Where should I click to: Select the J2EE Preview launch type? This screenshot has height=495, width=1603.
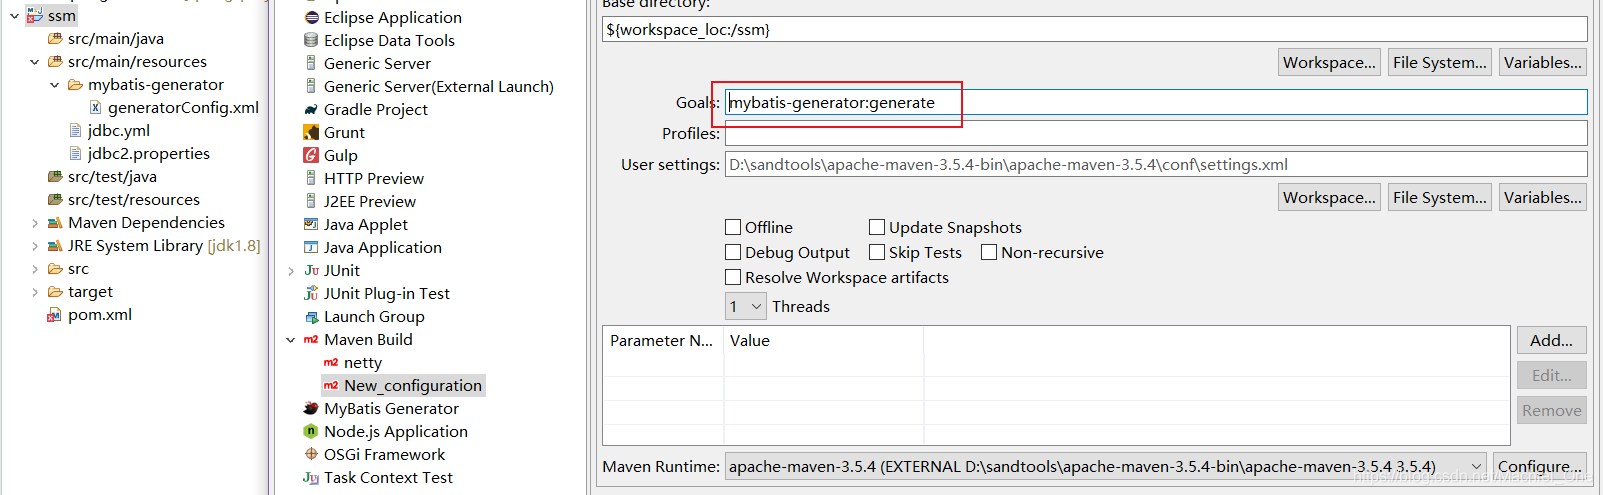pyautogui.click(x=370, y=202)
